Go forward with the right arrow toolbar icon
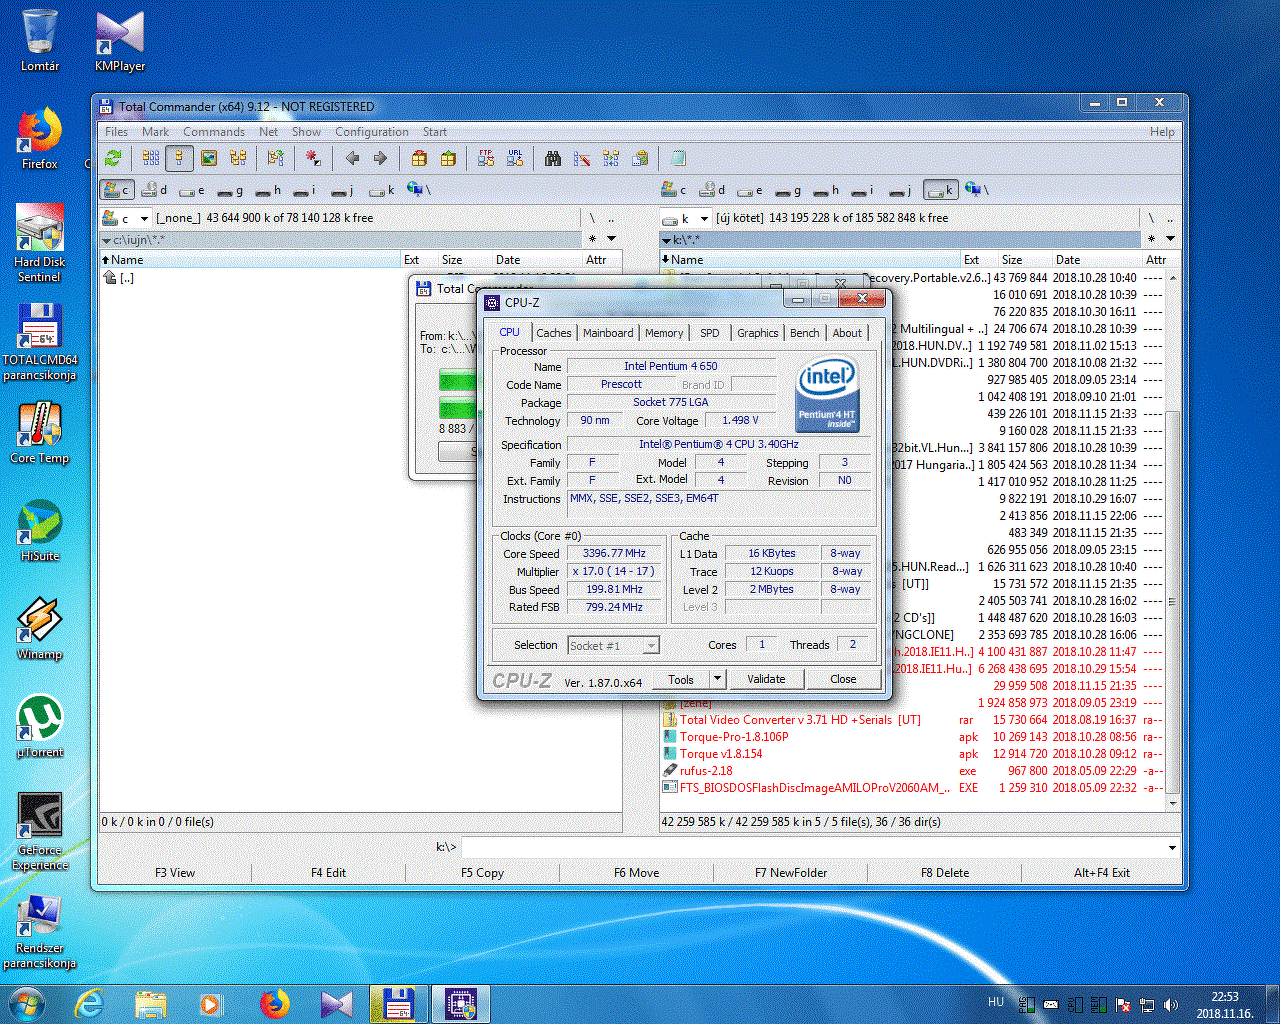Image resolution: width=1280 pixels, height=1024 pixels. (380, 158)
